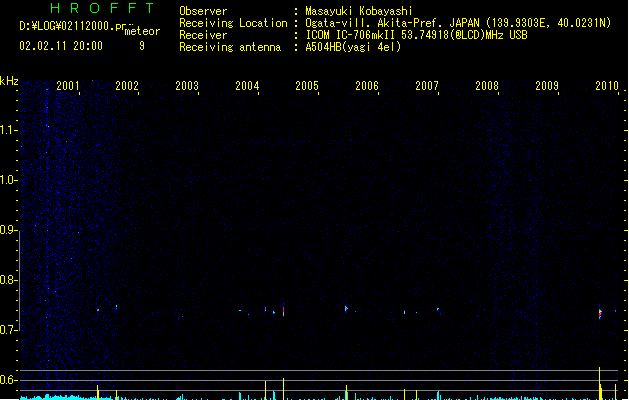Click the tall red echo between 2004 and 2005
Screen dimensions: 629x400
tap(284, 310)
